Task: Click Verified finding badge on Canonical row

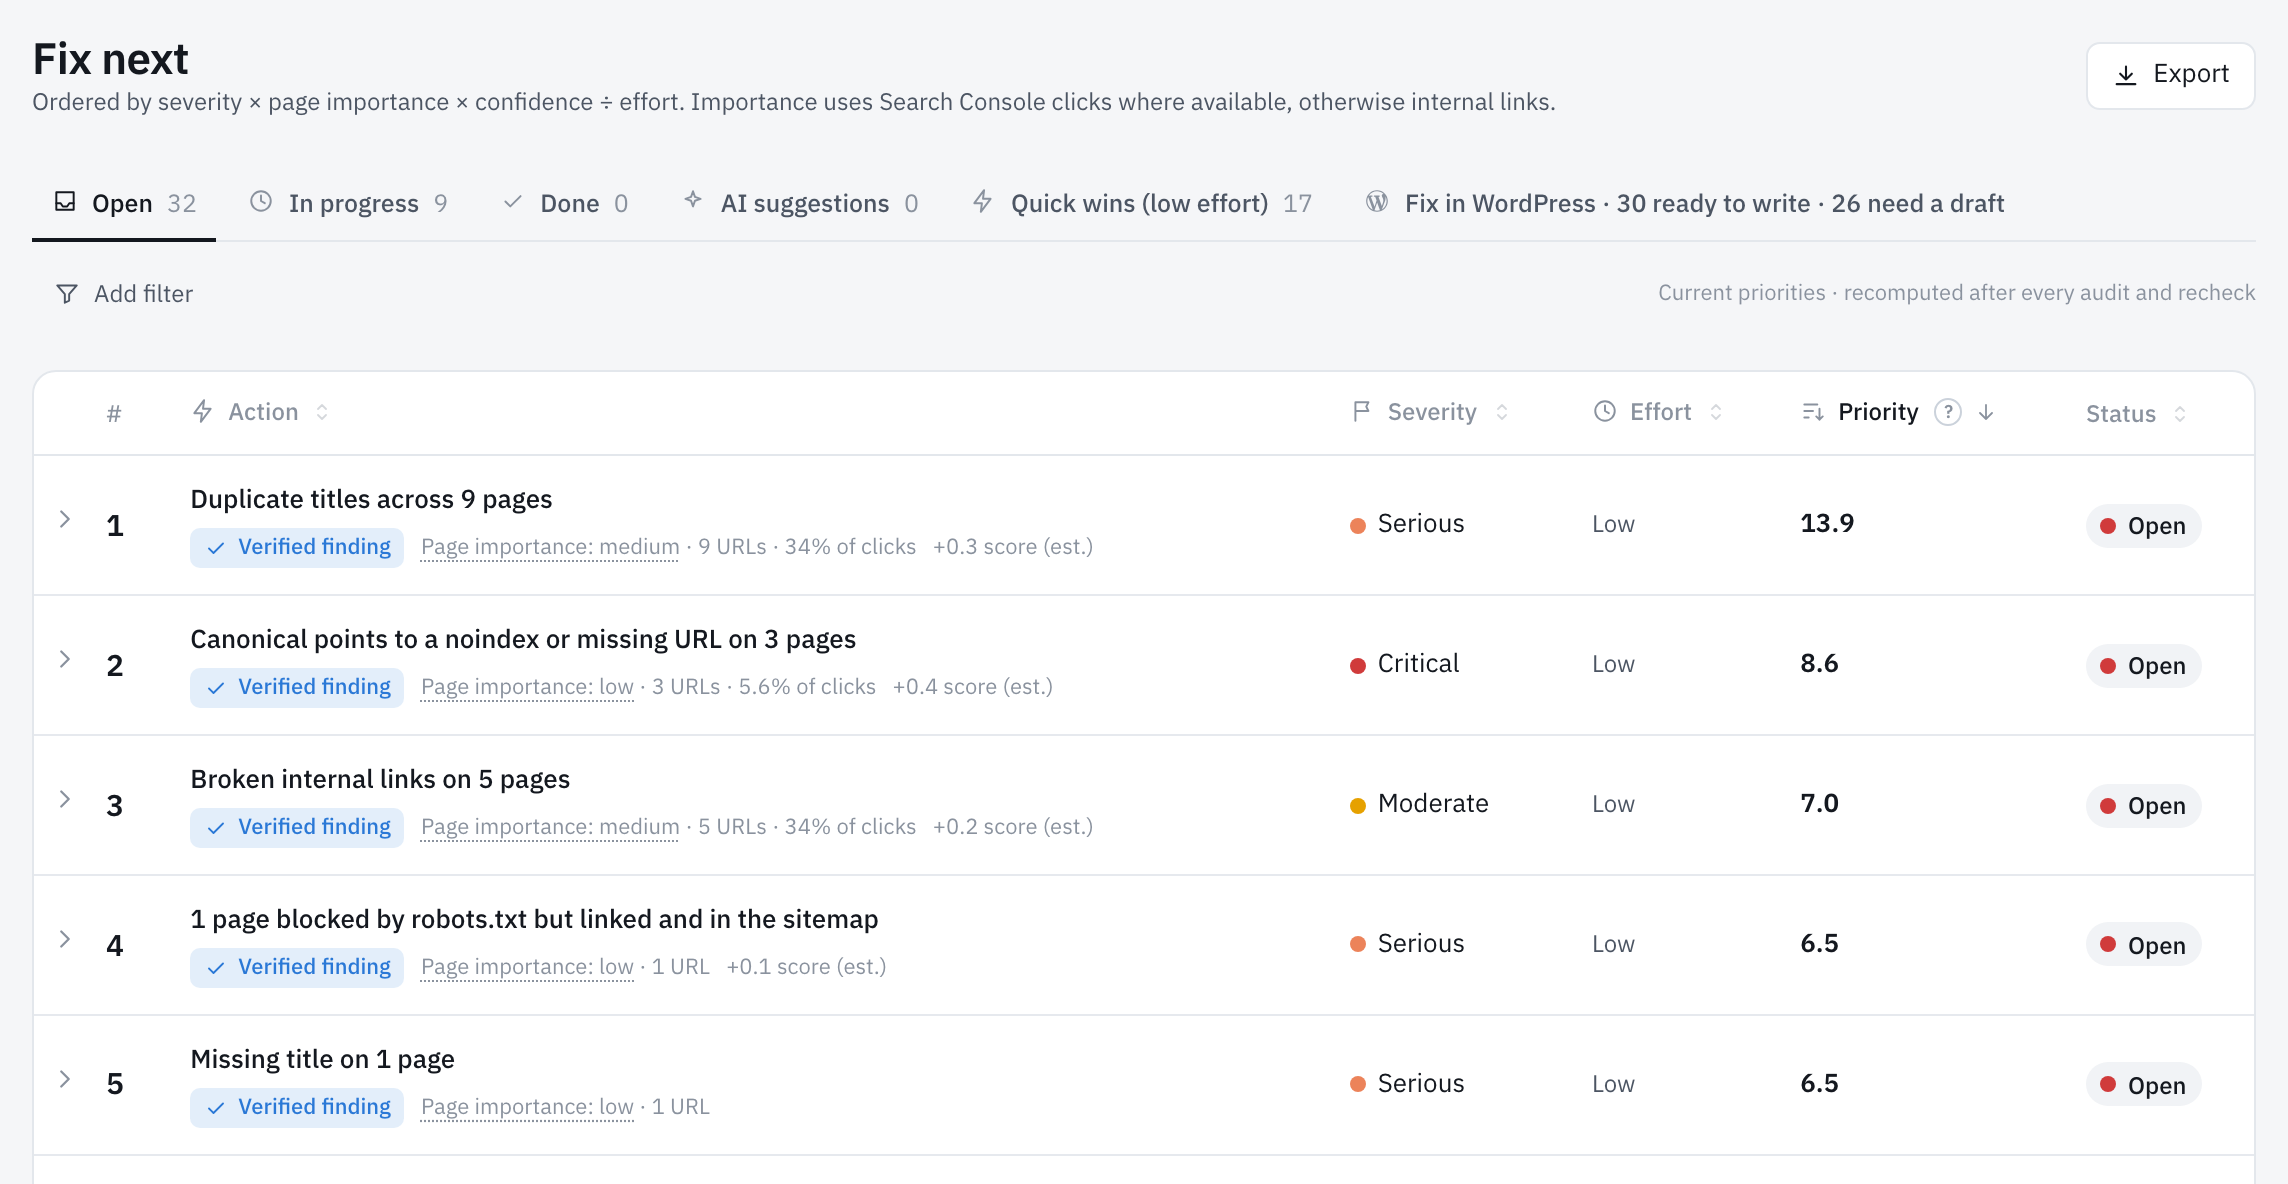Action: (x=297, y=687)
